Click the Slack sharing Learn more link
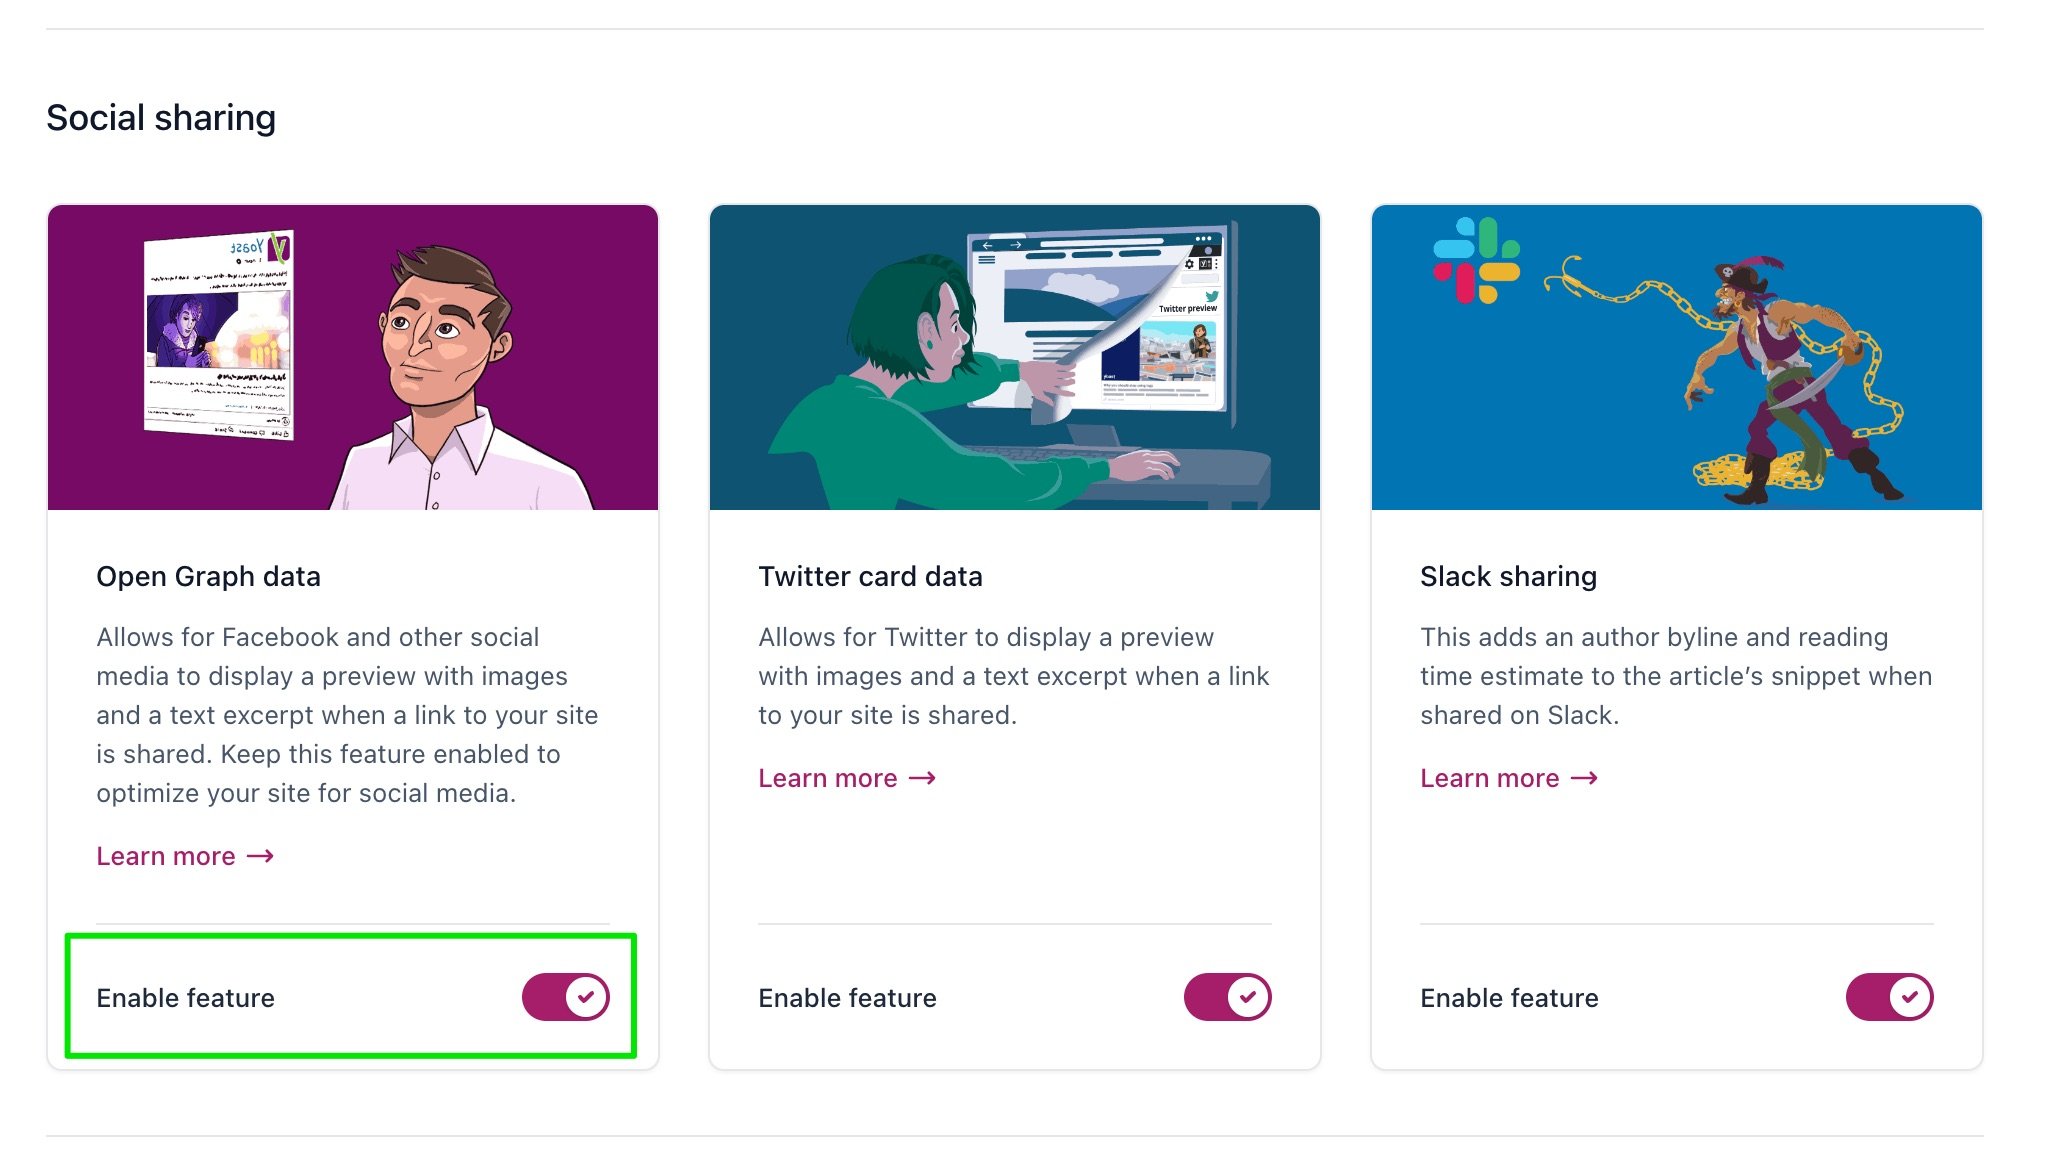 1489,777
